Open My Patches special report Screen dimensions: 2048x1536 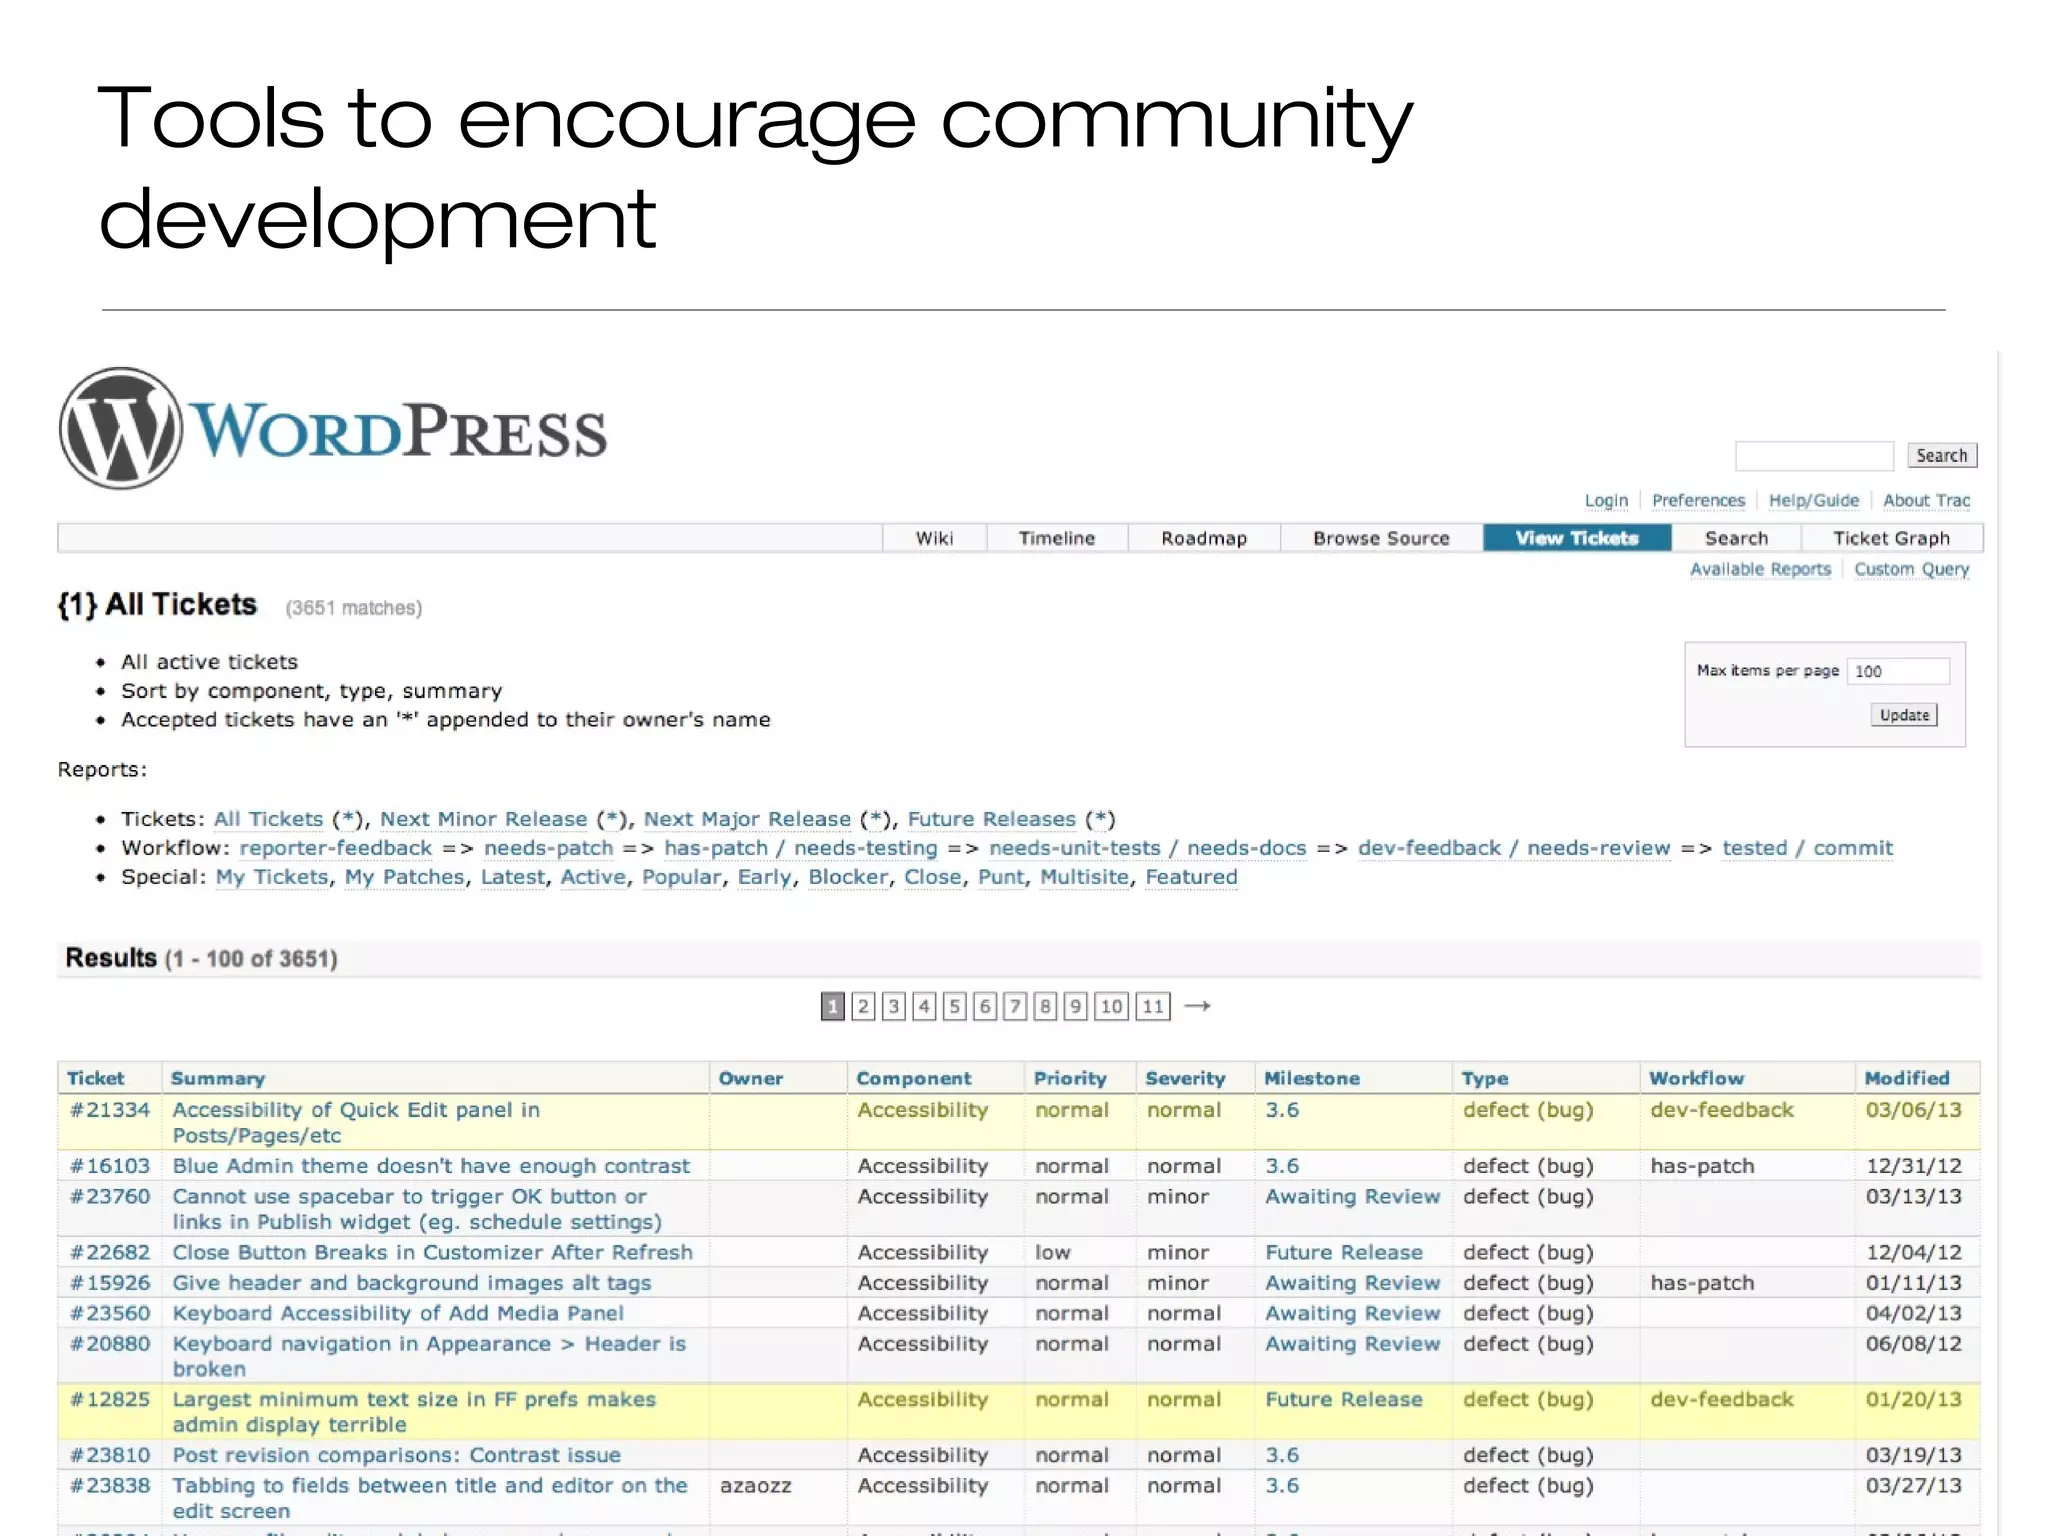point(405,877)
